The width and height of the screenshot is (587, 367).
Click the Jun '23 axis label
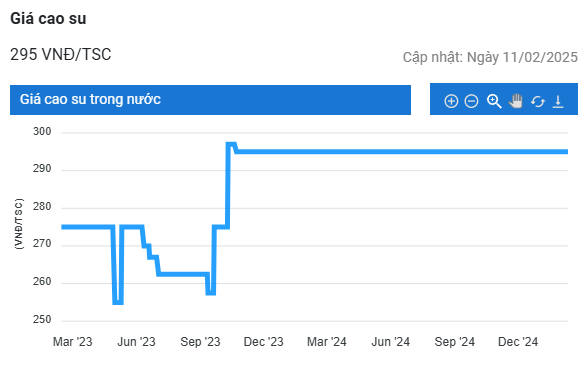coord(136,342)
